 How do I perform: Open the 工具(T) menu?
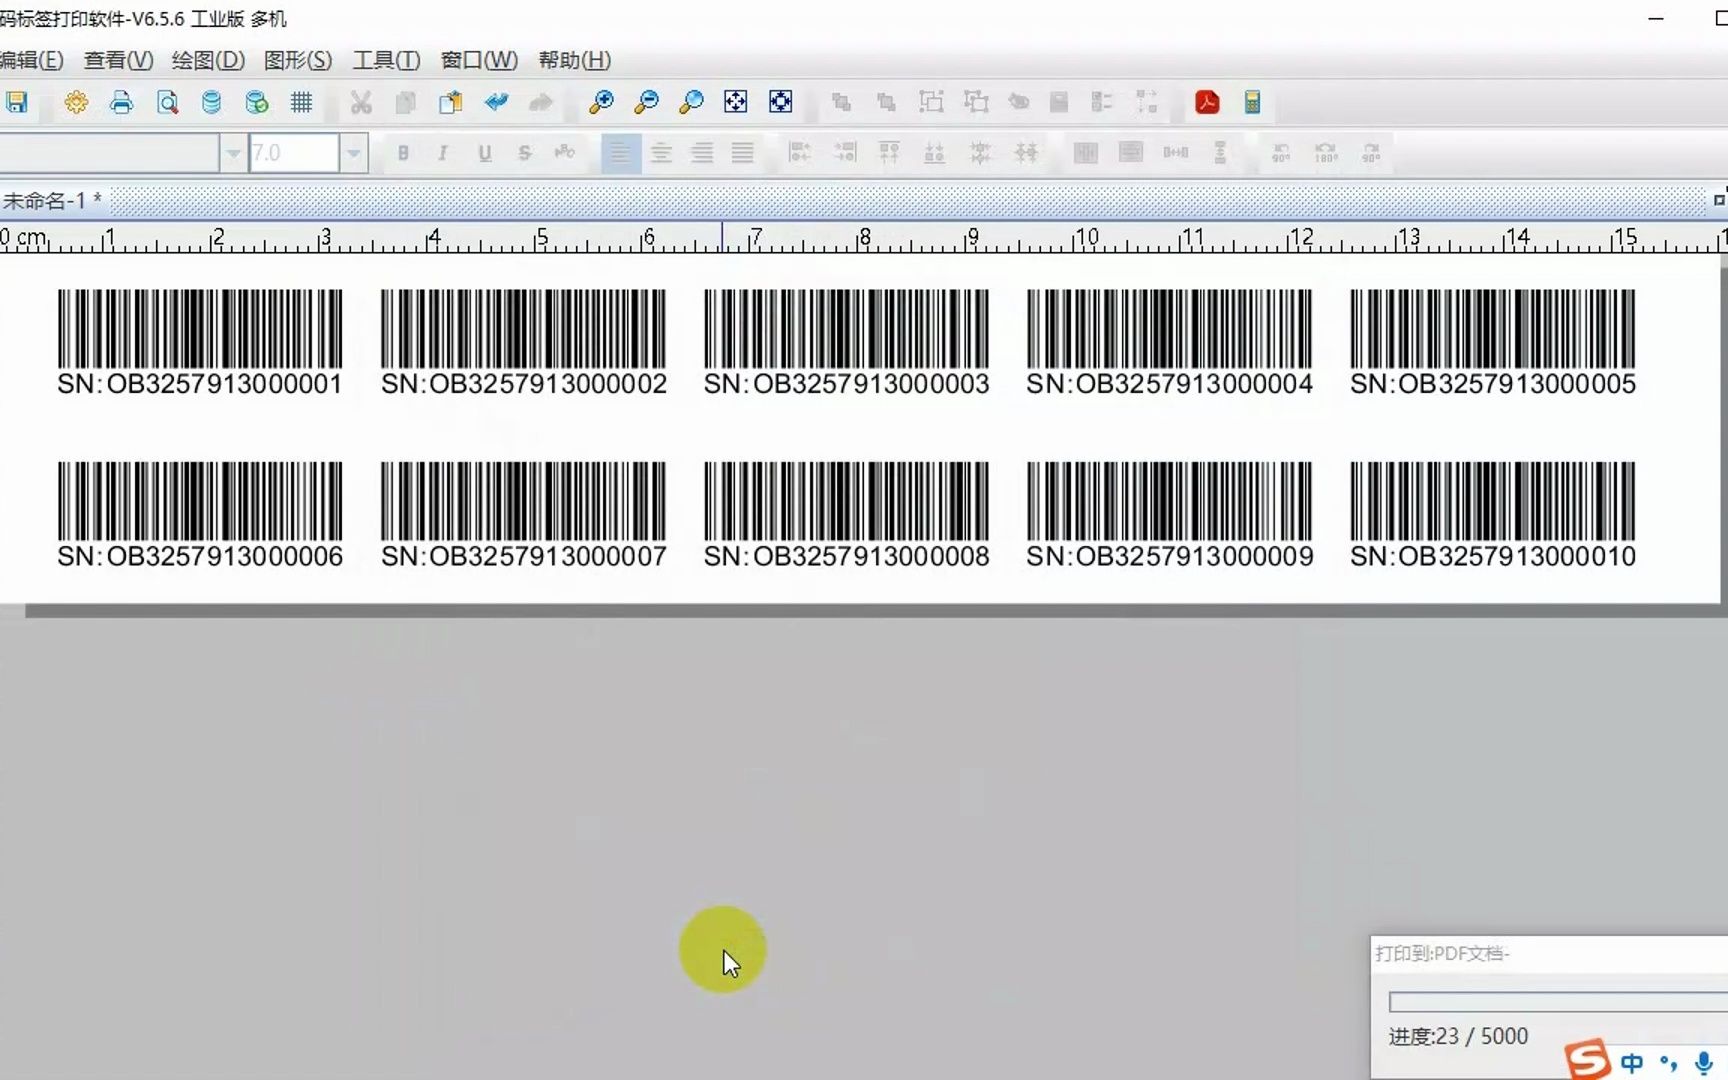[386, 60]
